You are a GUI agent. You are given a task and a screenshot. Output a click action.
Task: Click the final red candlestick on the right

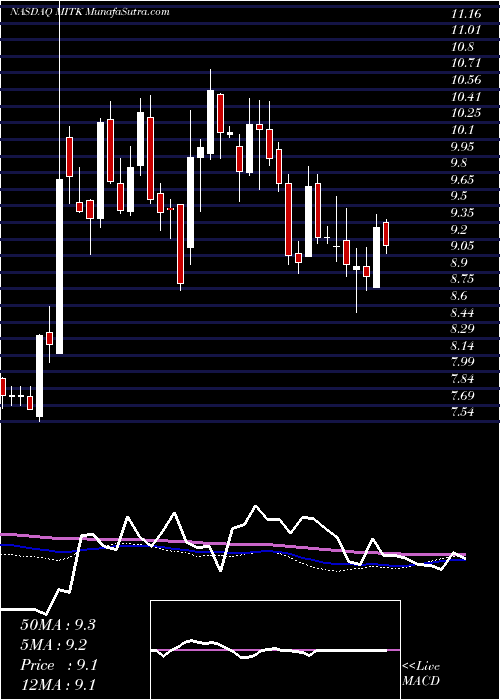[386, 234]
